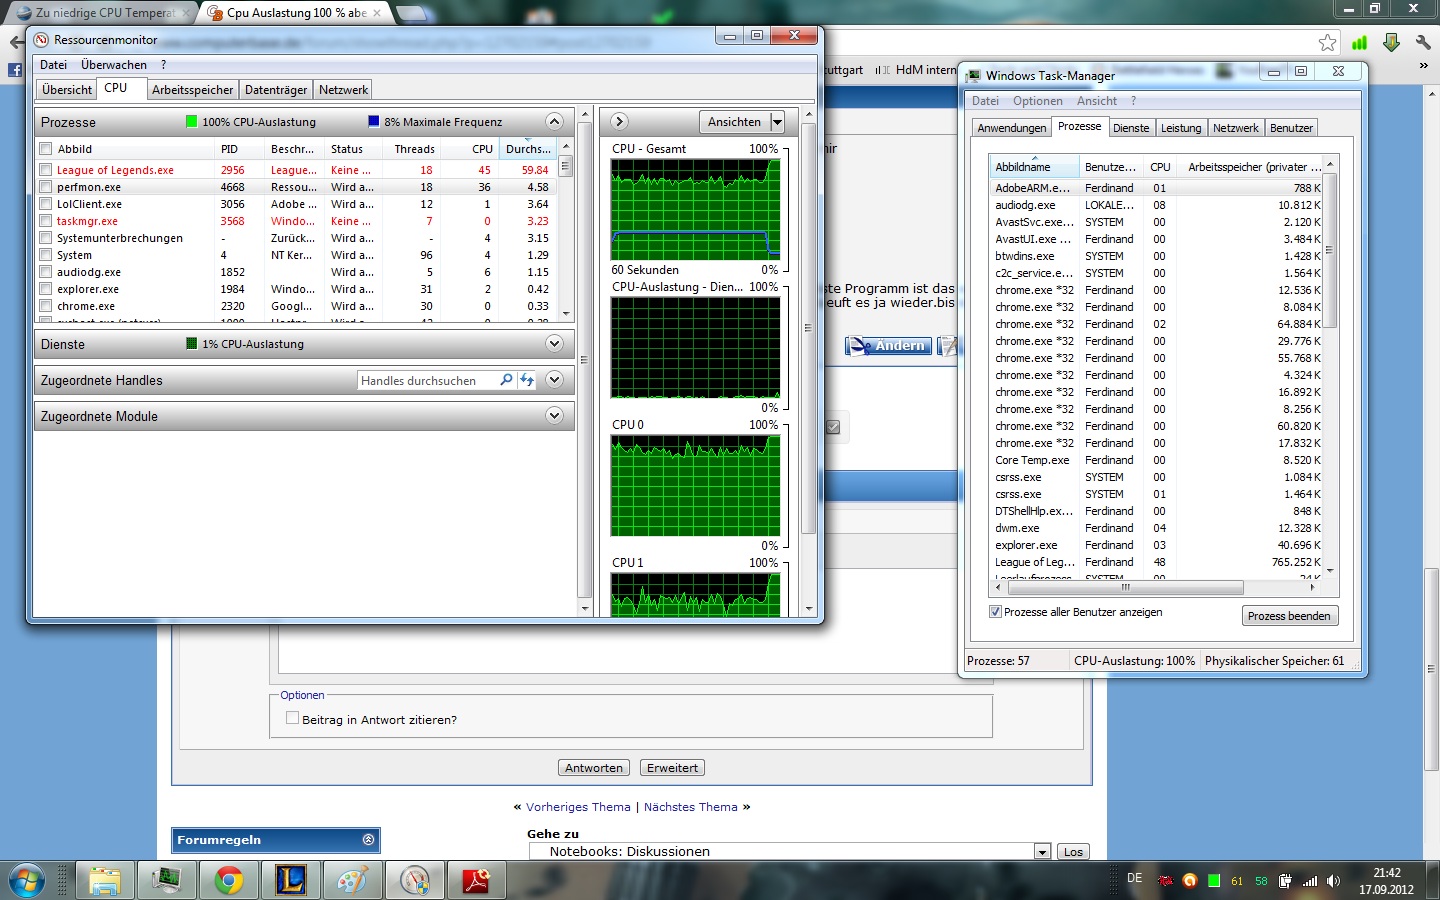Toggle Prozesse aller Benutzer anzeigen

coord(995,612)
